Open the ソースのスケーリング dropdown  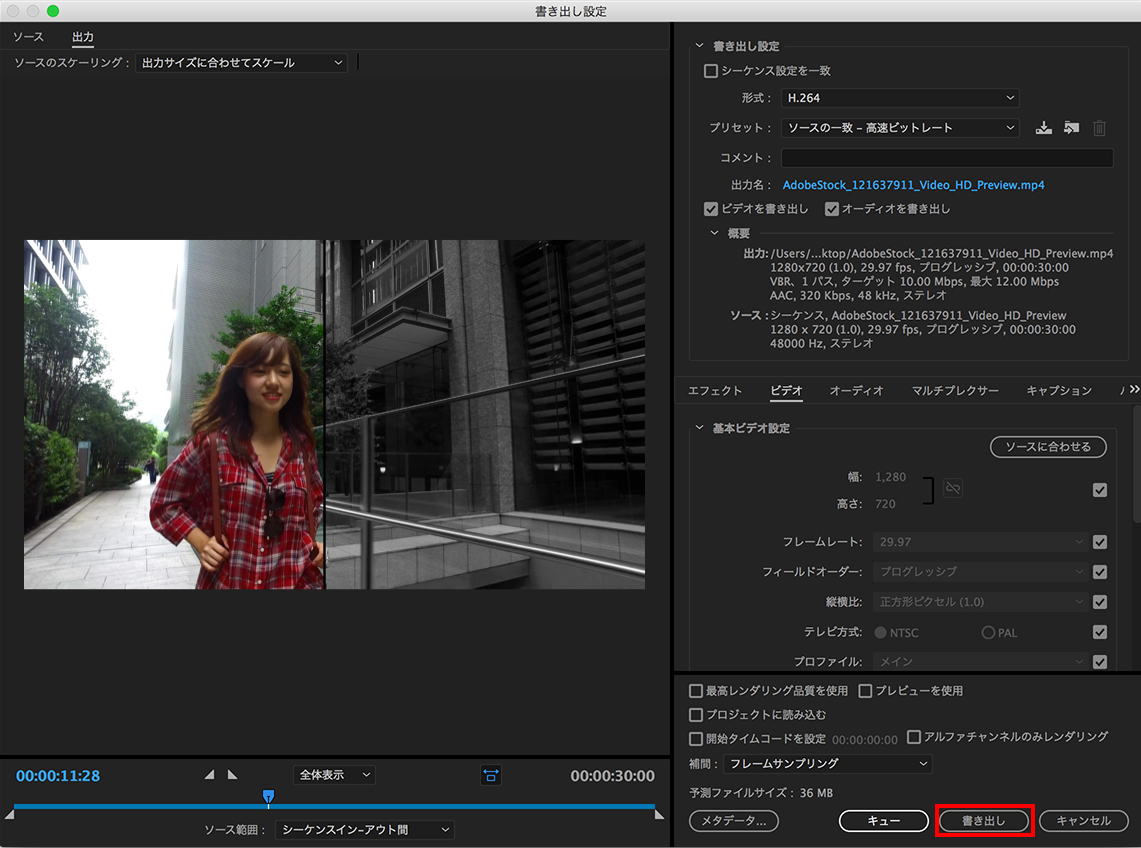click(242, 63)
